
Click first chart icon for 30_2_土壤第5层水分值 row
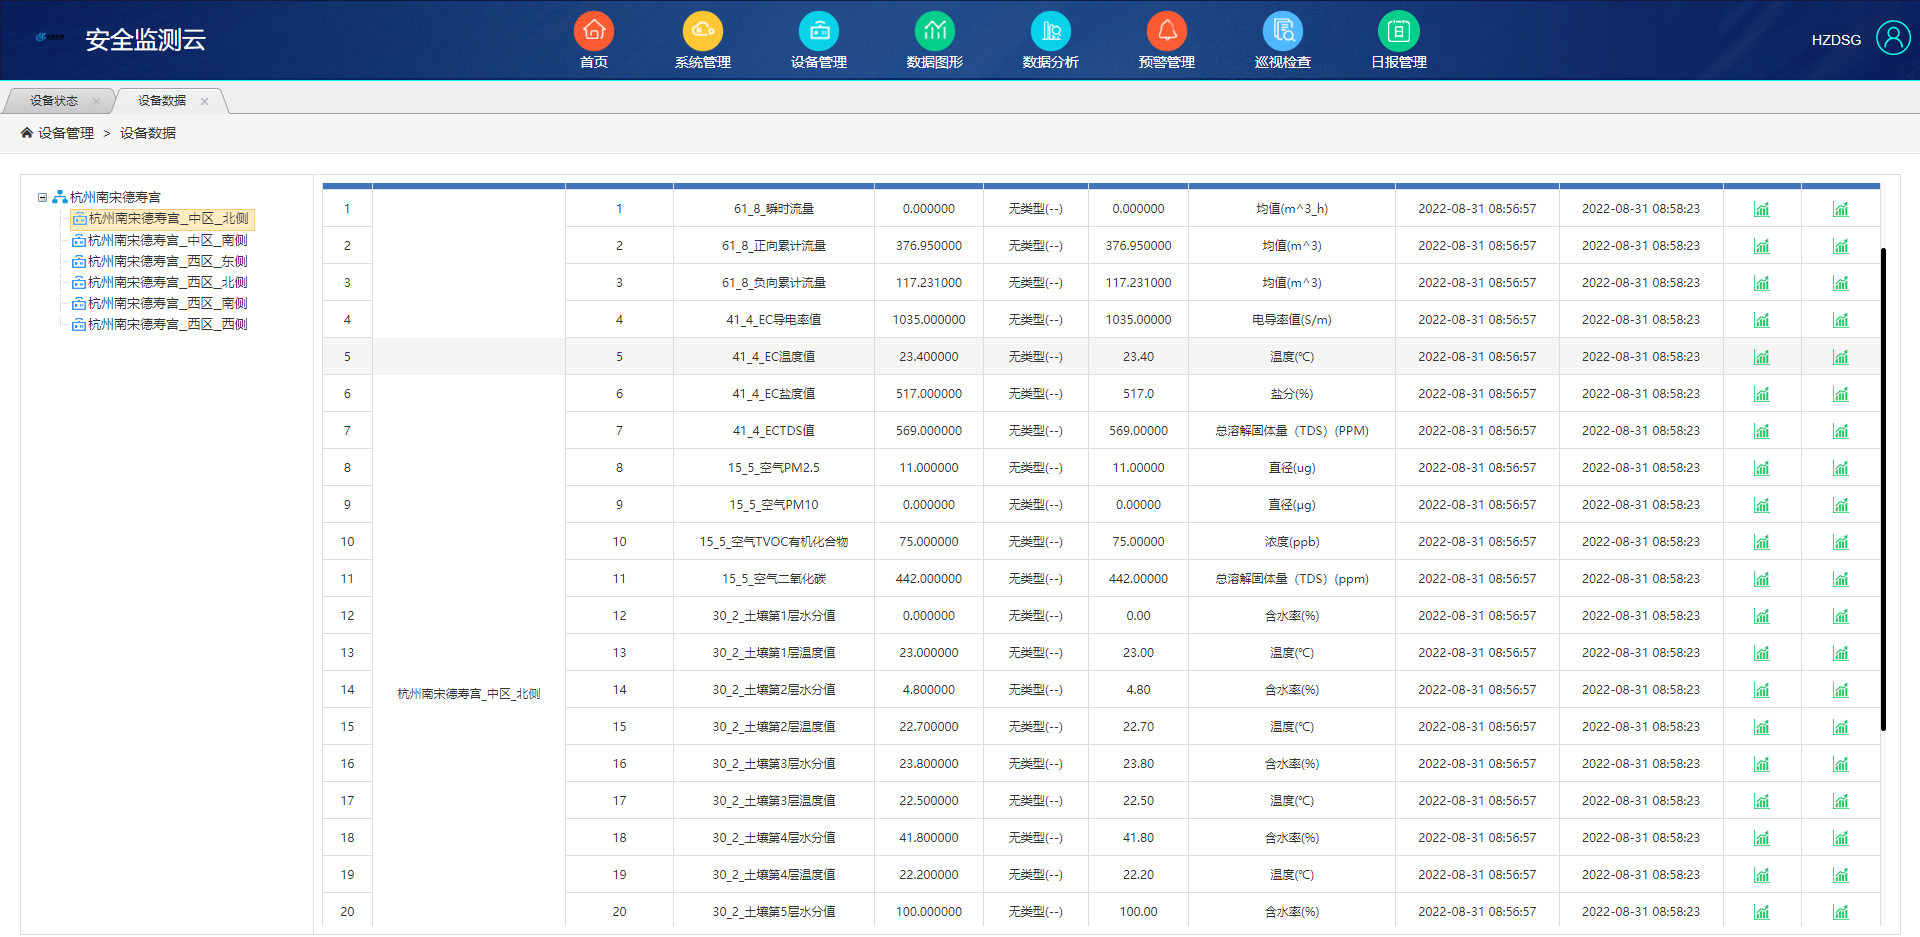(1762, 912)
